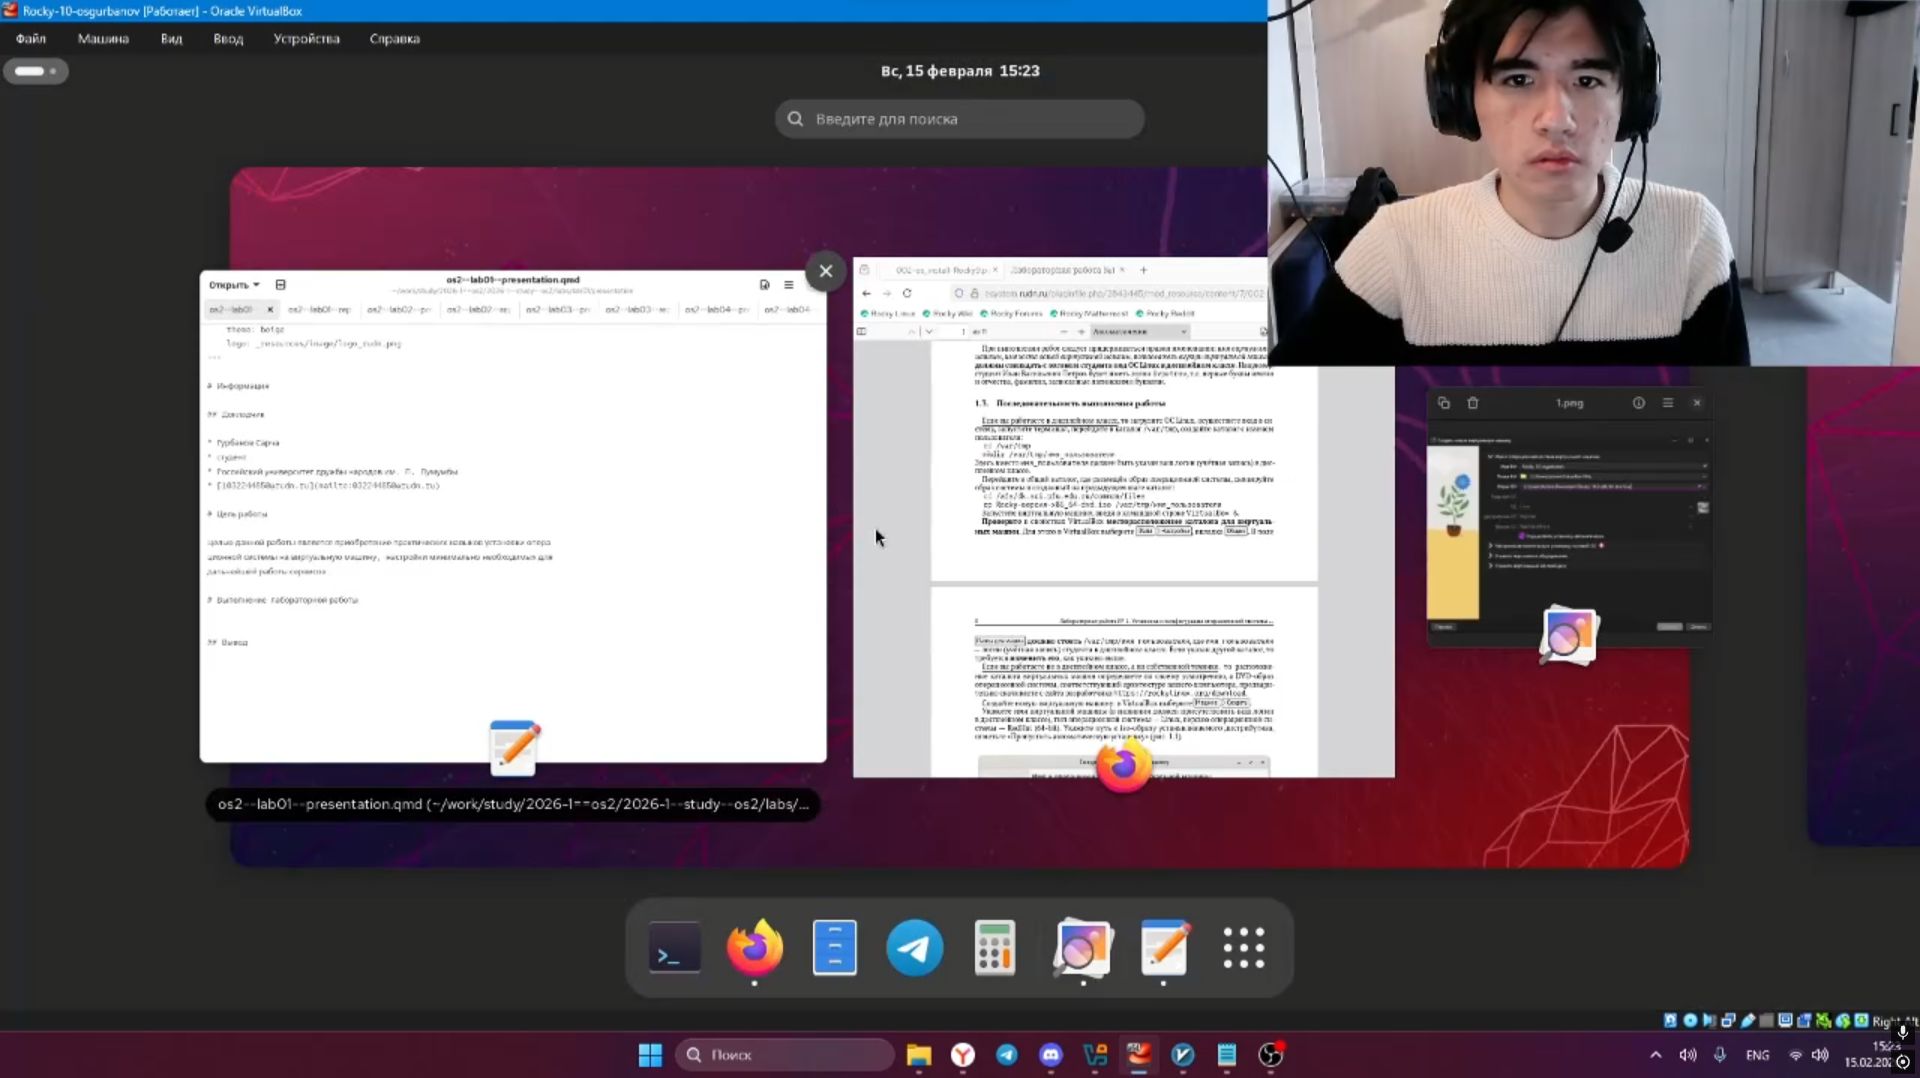Click the GNOME workspace indicator pill

(35, 71)
